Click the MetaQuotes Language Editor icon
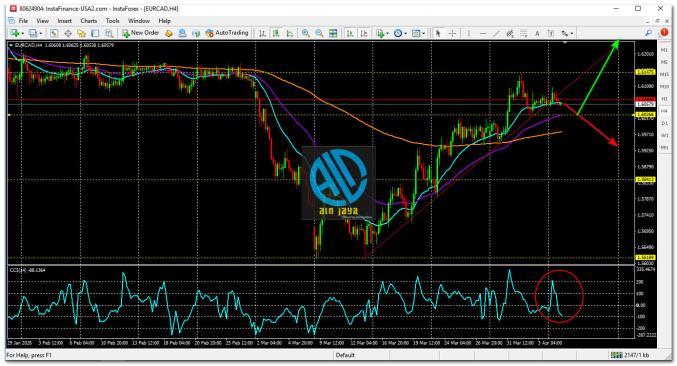The width and height of the screenshot is (677, 366). click(x=169, y=33)
